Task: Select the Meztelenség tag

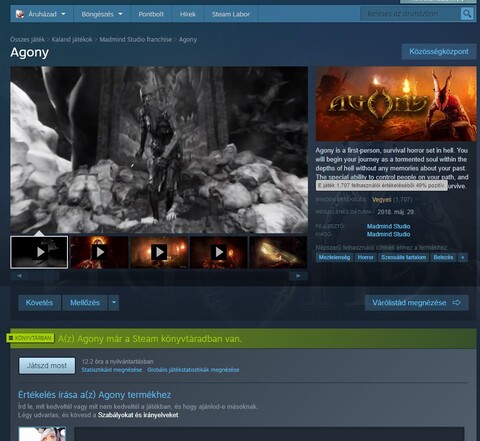Action: pyautogui.click(x=334, y=257)
